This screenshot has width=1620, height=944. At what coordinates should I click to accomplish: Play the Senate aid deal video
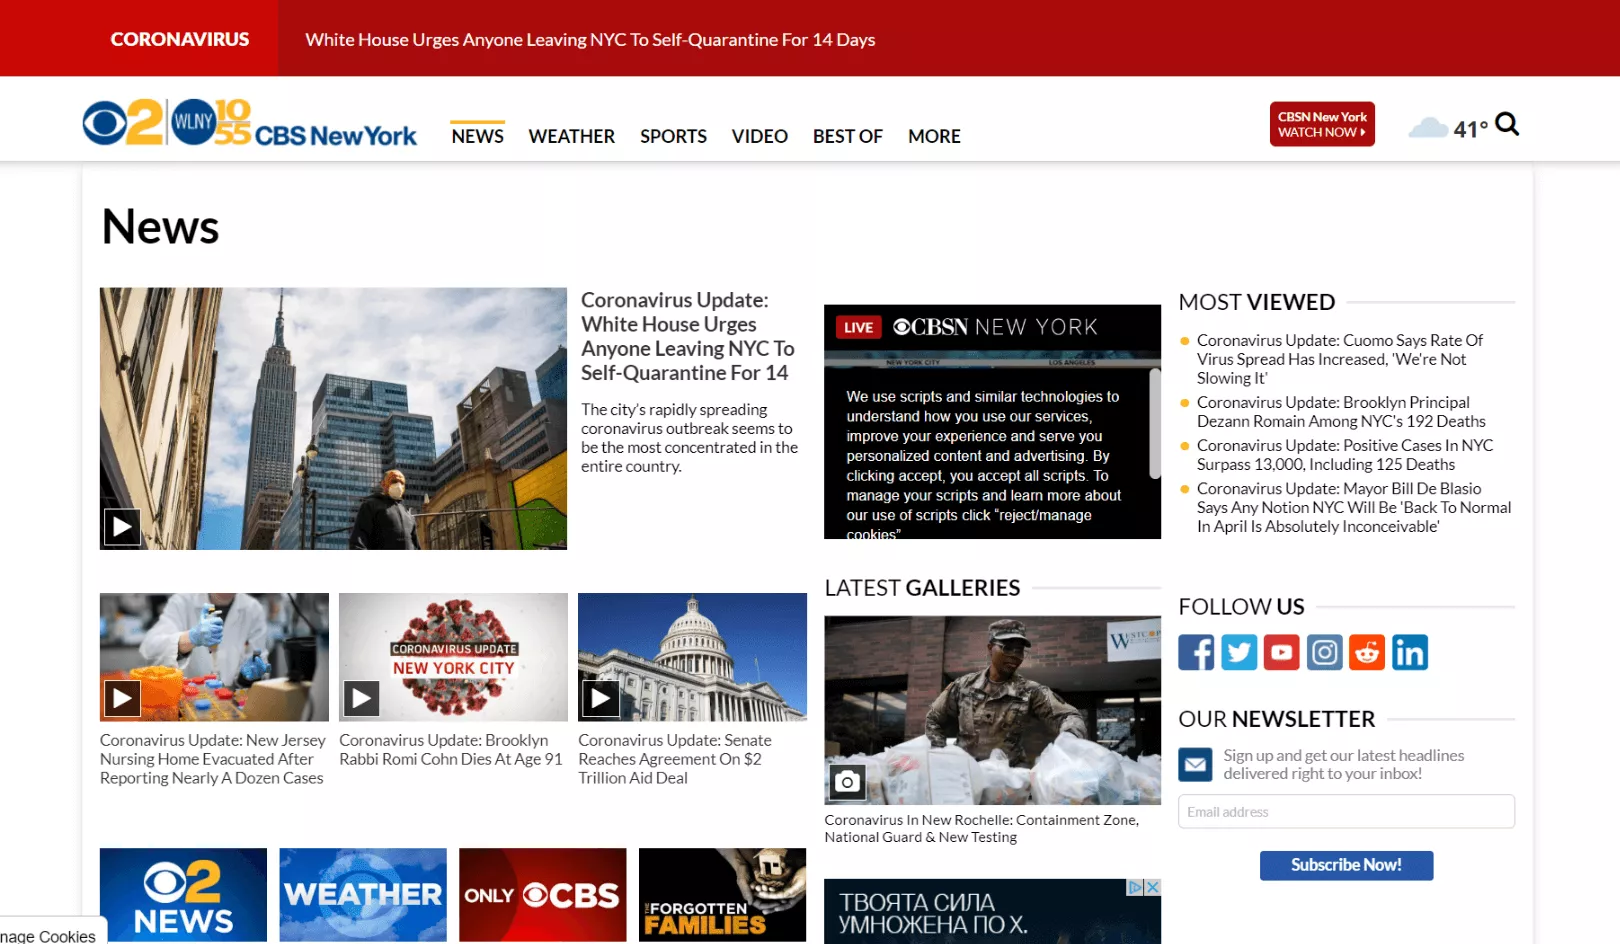point(600,698)
